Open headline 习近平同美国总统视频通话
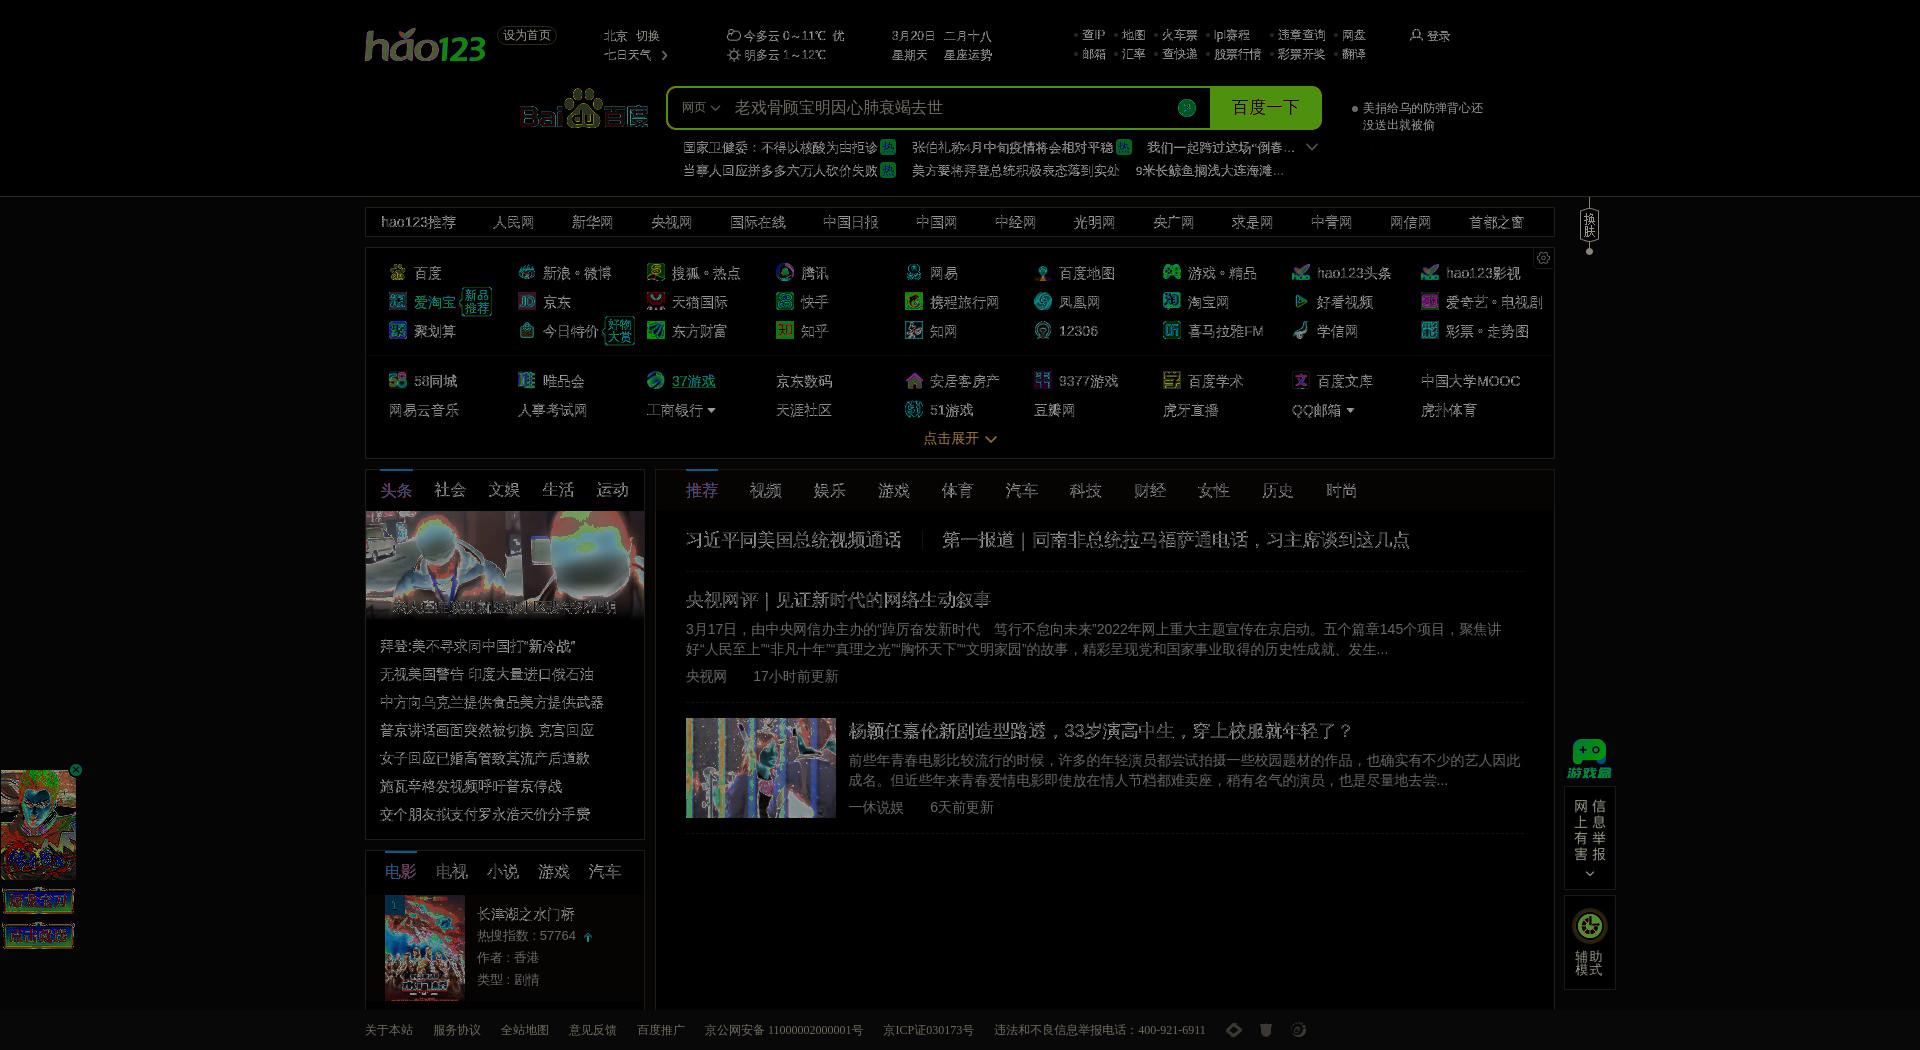The image size is (1920, 1050). [x=793, y=540]
